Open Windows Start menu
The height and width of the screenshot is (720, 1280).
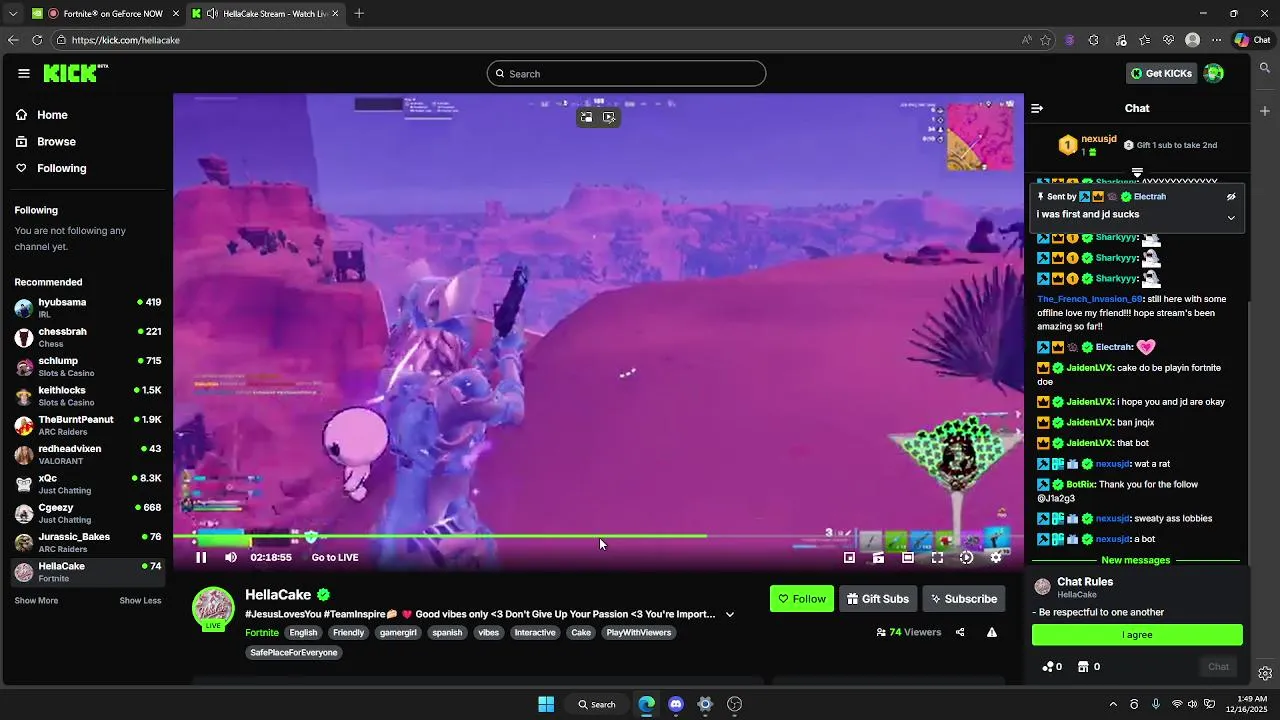546,704
